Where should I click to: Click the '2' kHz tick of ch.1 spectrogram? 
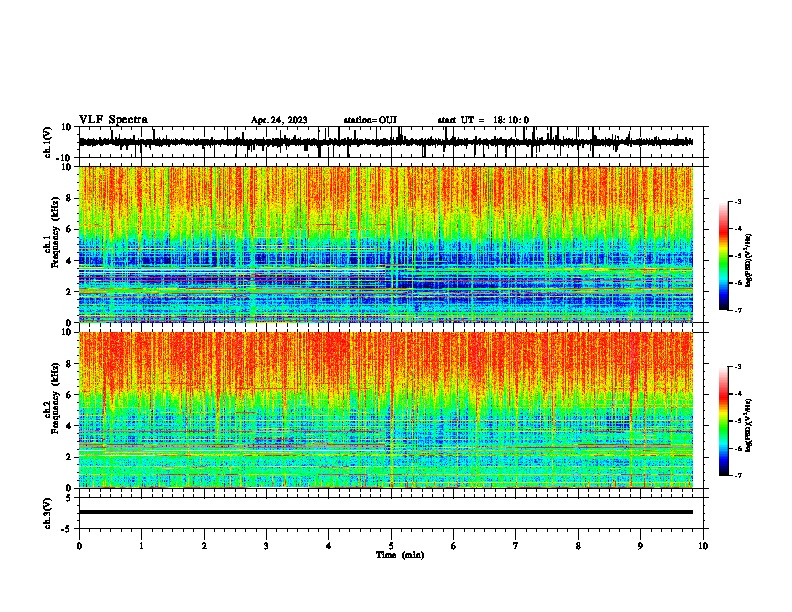coord(69,292)
